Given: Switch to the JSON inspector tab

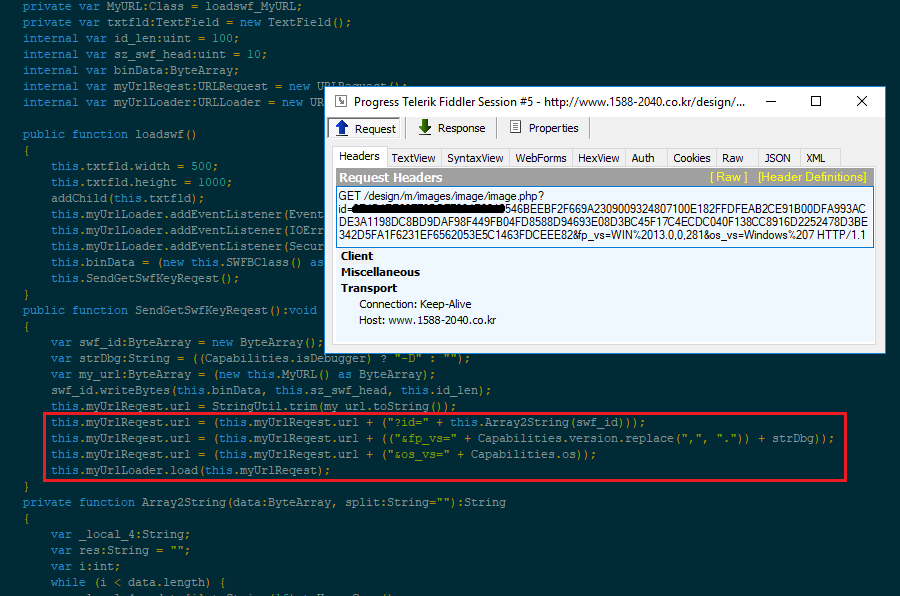Looking at the screenshot, I should coord(777,158).
